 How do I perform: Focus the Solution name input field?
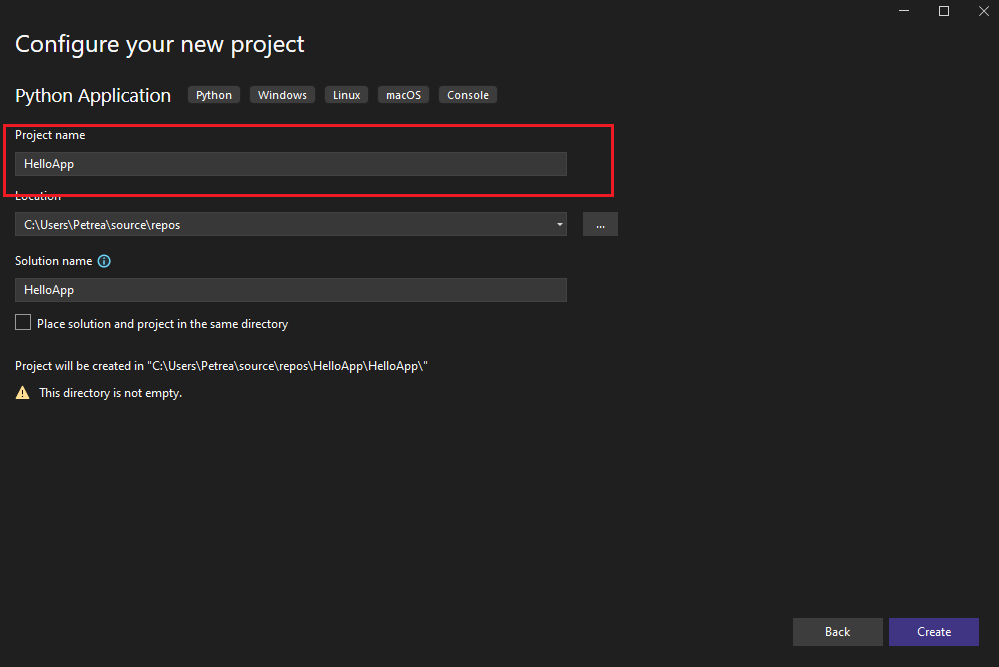click(x=291, y=290)
